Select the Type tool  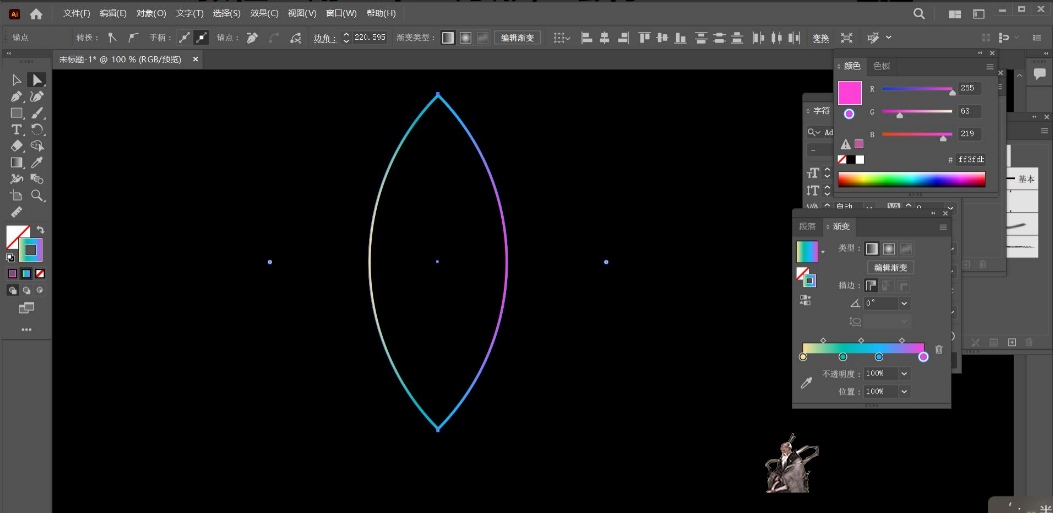(16, 130)
